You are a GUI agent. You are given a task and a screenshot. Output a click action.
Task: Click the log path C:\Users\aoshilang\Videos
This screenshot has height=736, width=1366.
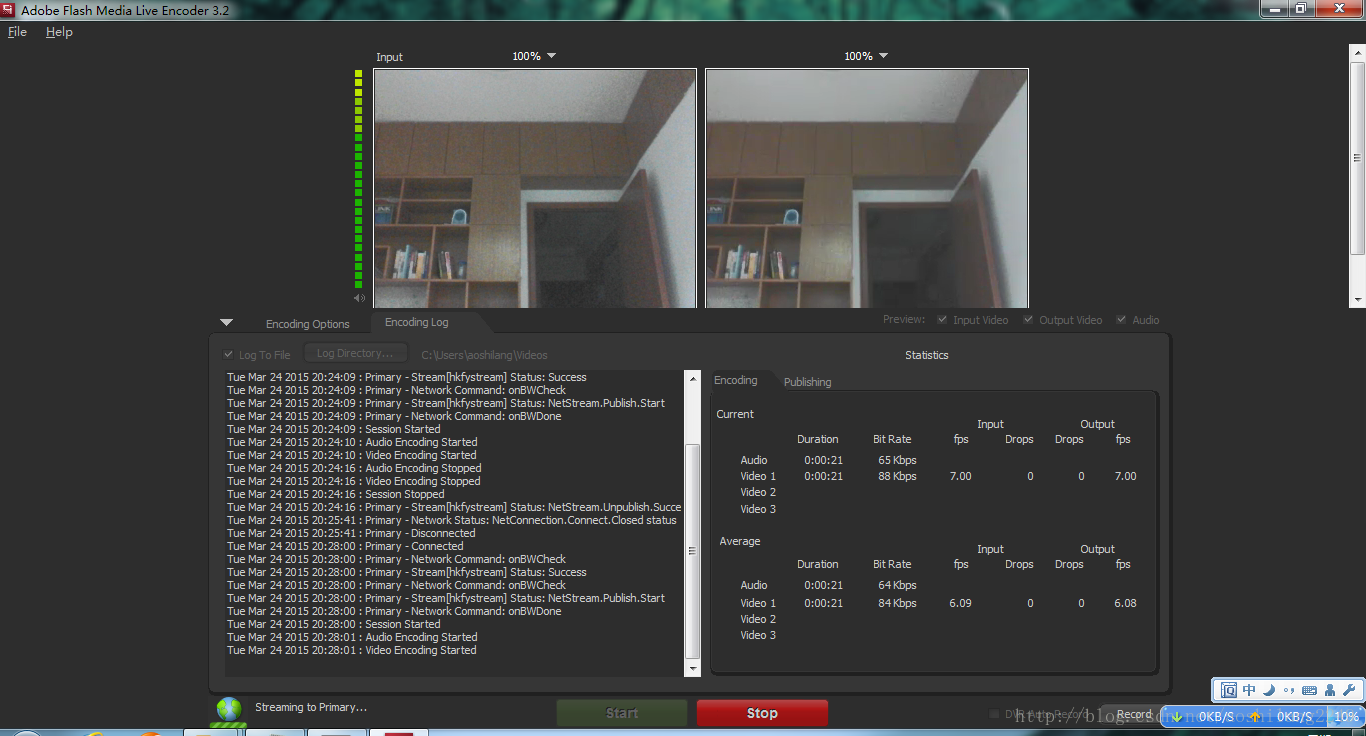click(484, 355)
